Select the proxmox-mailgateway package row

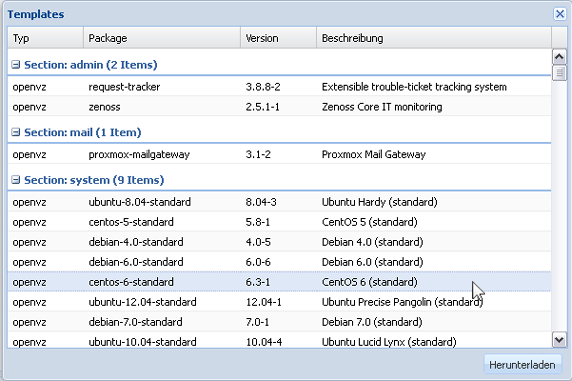[x=279, y=154]
